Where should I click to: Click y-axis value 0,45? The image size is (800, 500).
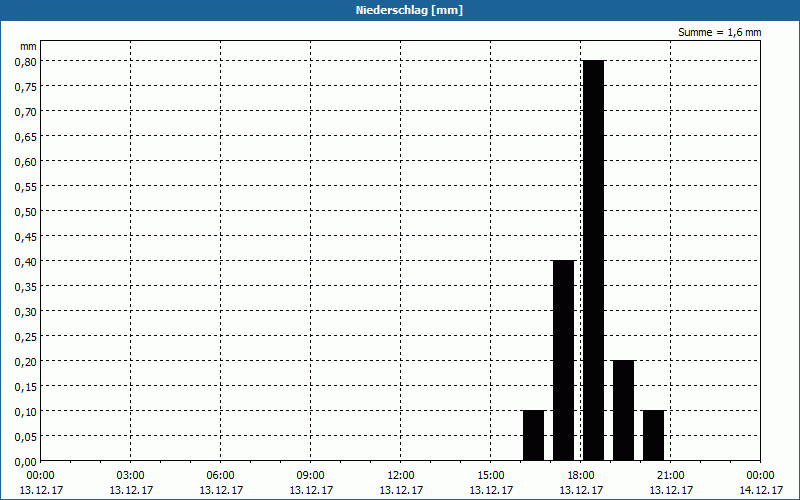click(x=26, y=237)
